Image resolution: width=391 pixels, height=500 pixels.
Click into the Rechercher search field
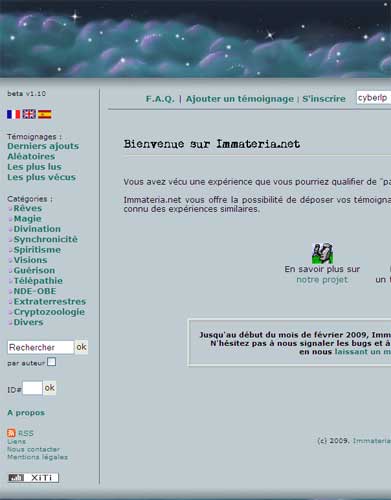pos(40,347)
